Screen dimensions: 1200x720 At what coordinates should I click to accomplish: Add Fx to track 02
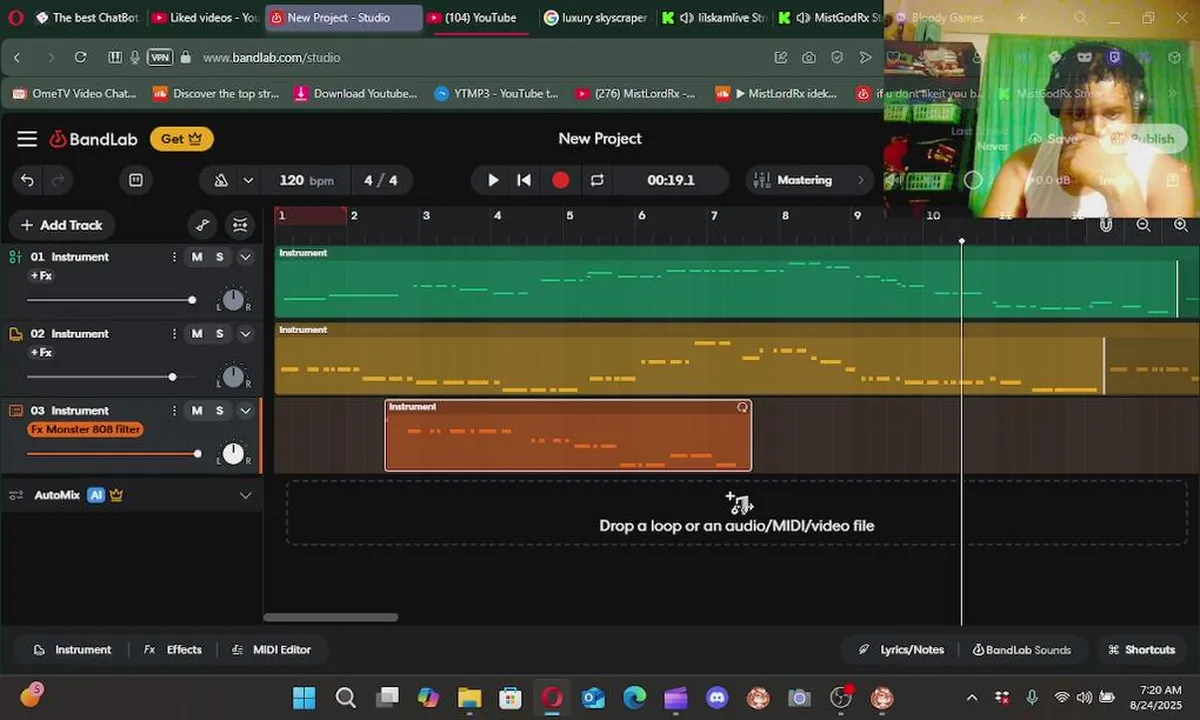pyautogui.click(x=41, y=353)
